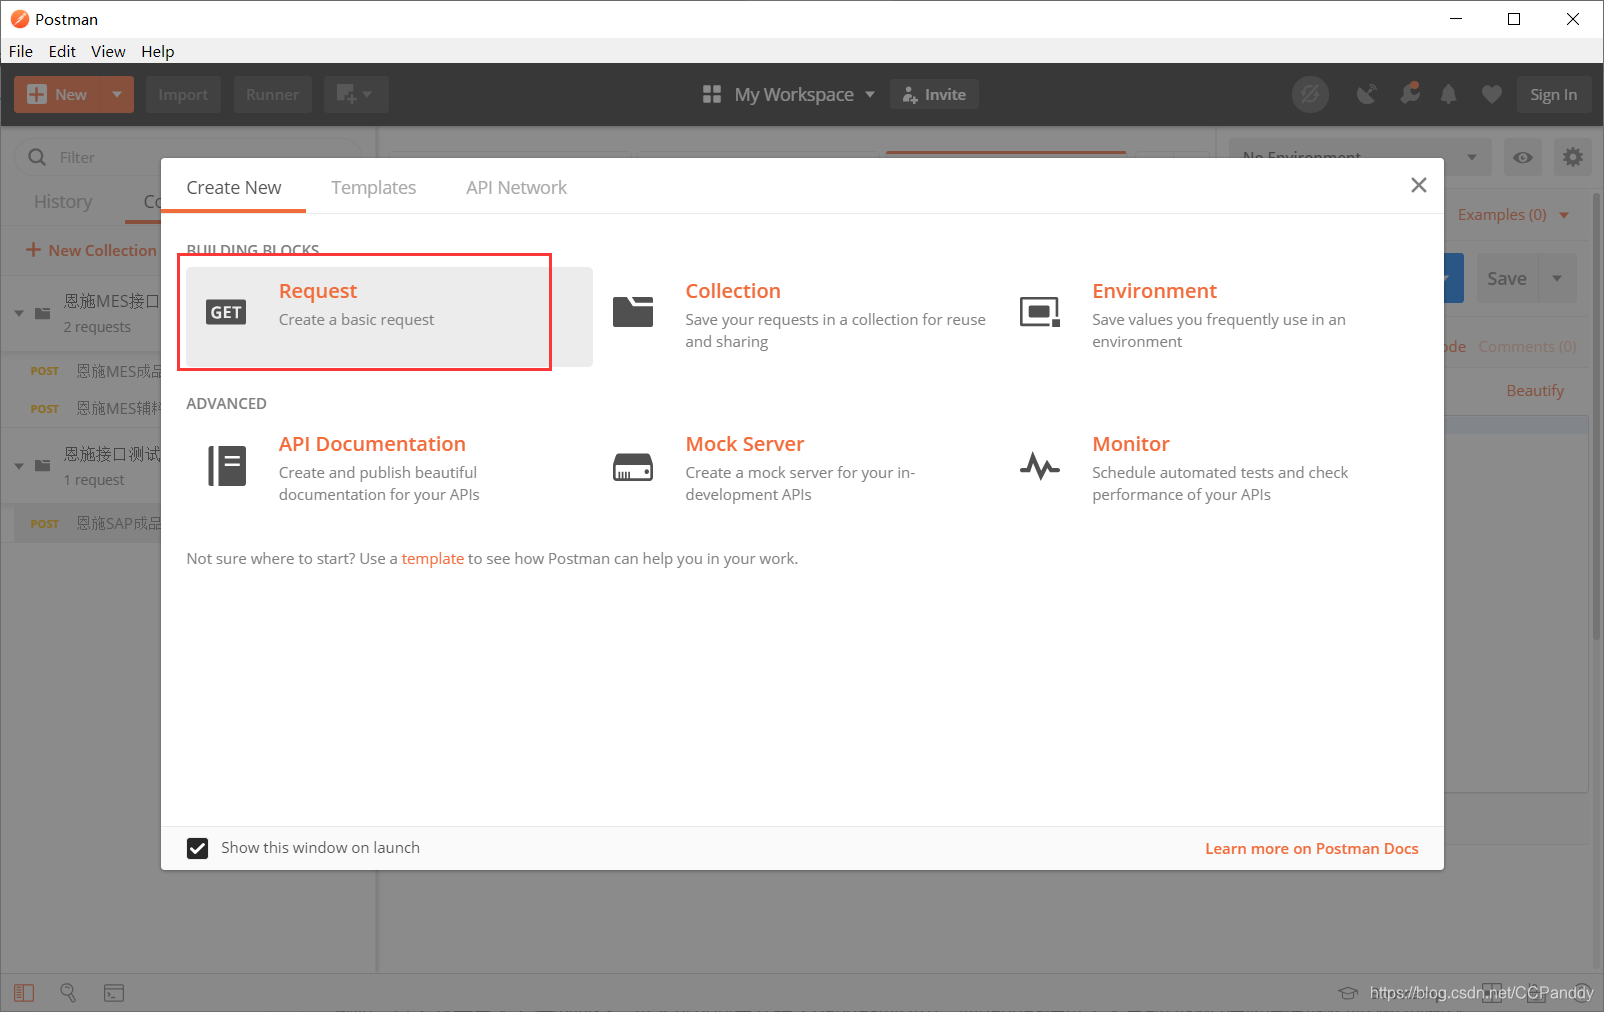Click the Collection folder icon in the dialog

[x=633, y=312]
